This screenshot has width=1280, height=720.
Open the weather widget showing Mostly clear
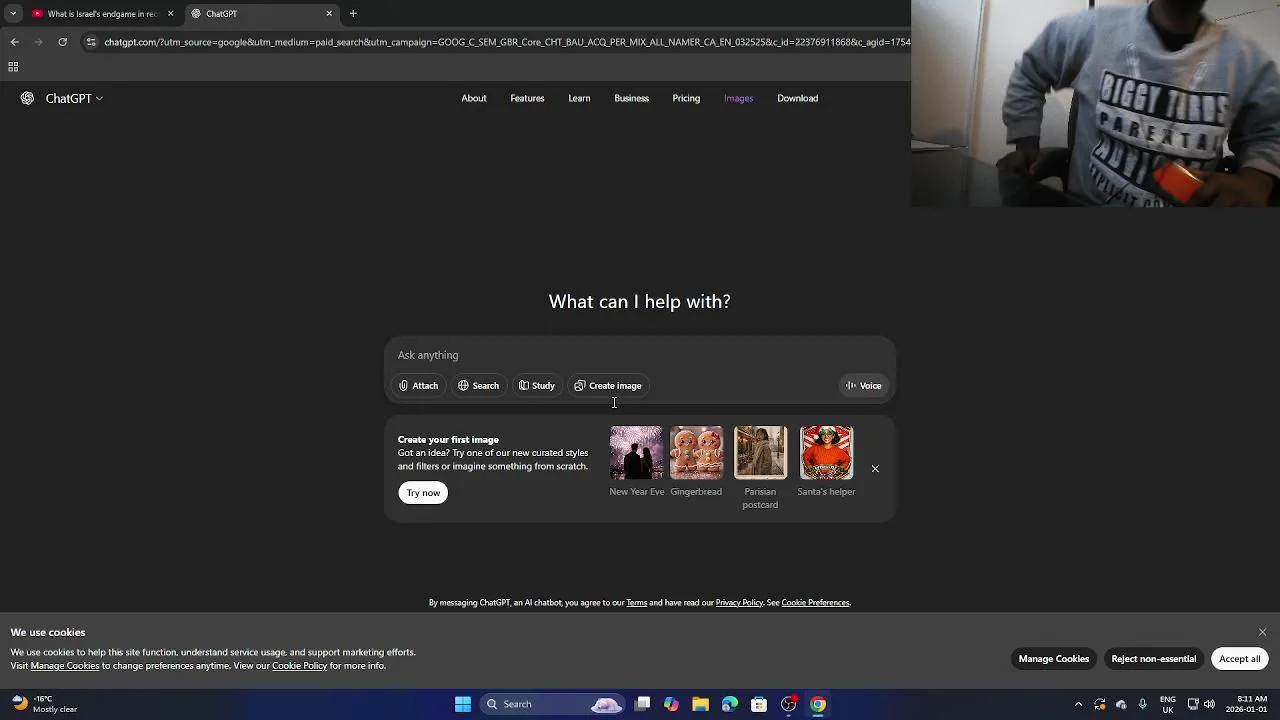pos(44,704)
